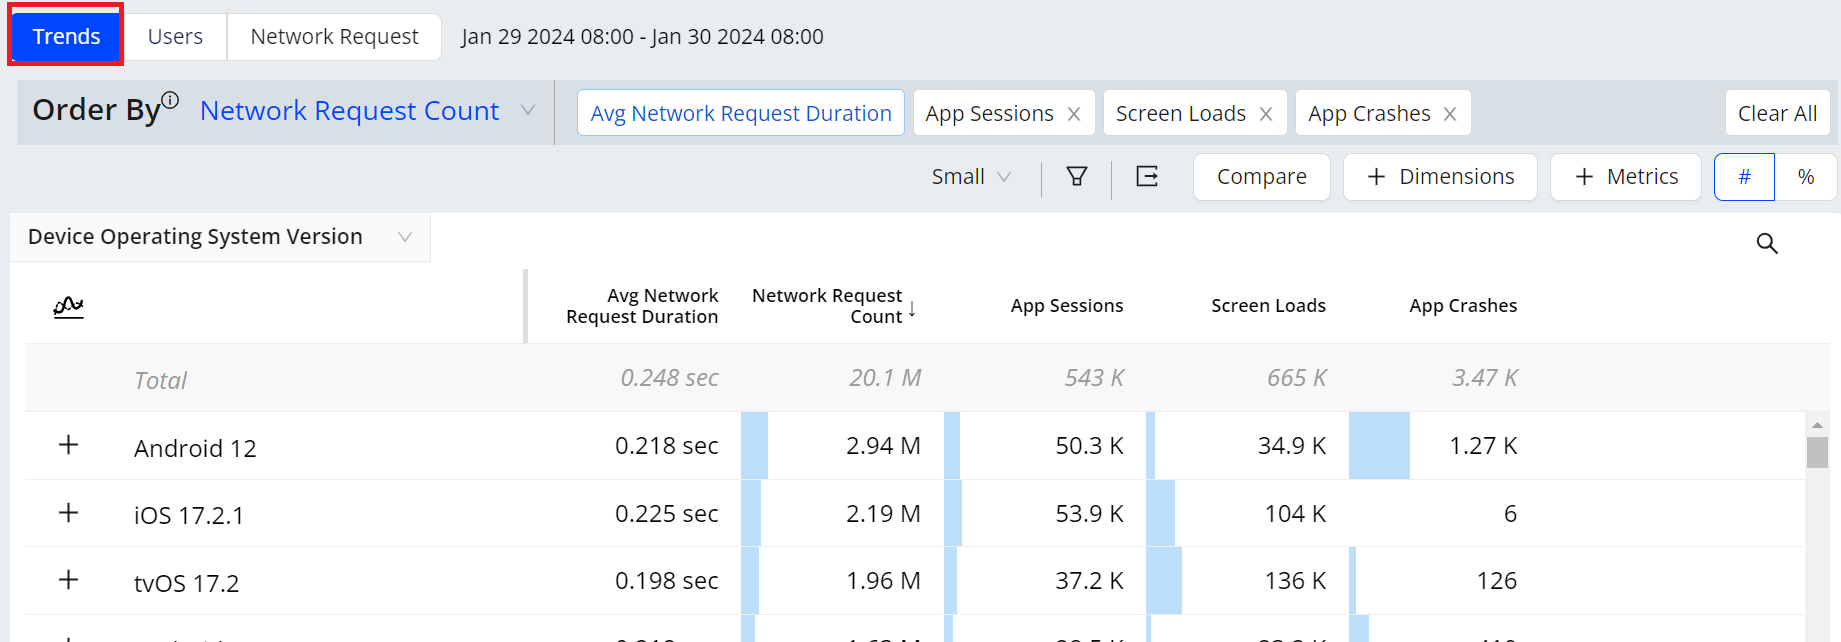Switch to the Network Request tab
The width and height of the screenshot is (1841, 642).
click(334, 37)
